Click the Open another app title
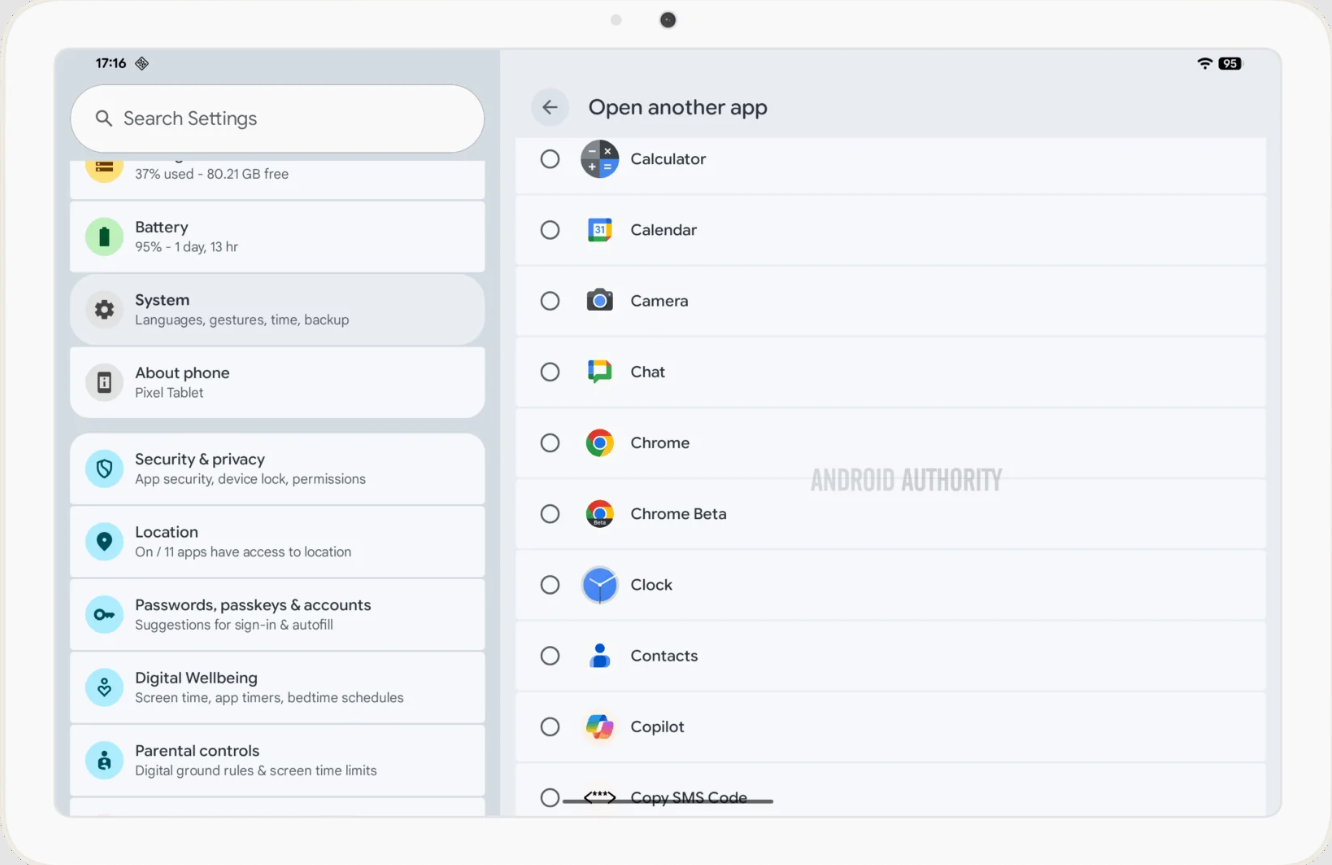Image resolution: width=1332 pixels, height=865 pixels. [678, 107]
